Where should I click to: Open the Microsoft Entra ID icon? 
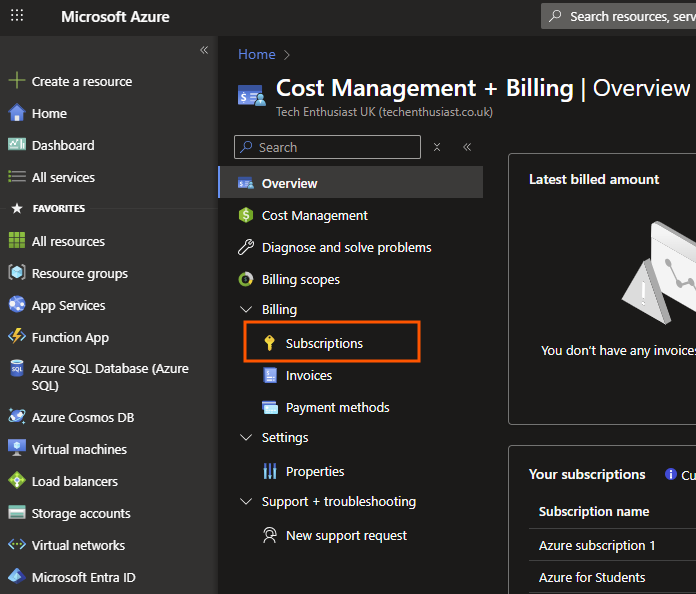(x=16, y=577)
